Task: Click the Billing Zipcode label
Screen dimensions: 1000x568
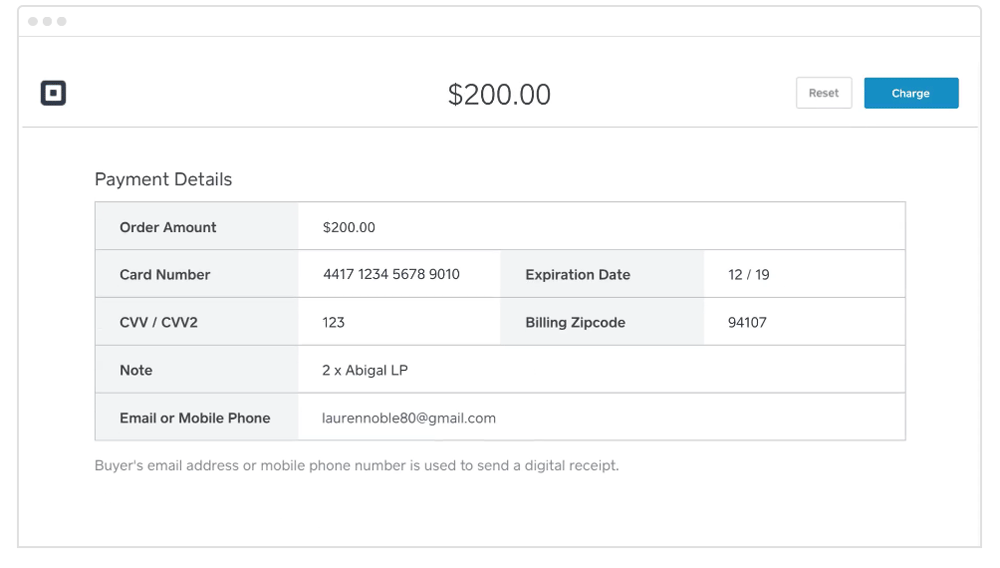Action: coord(575,323)
